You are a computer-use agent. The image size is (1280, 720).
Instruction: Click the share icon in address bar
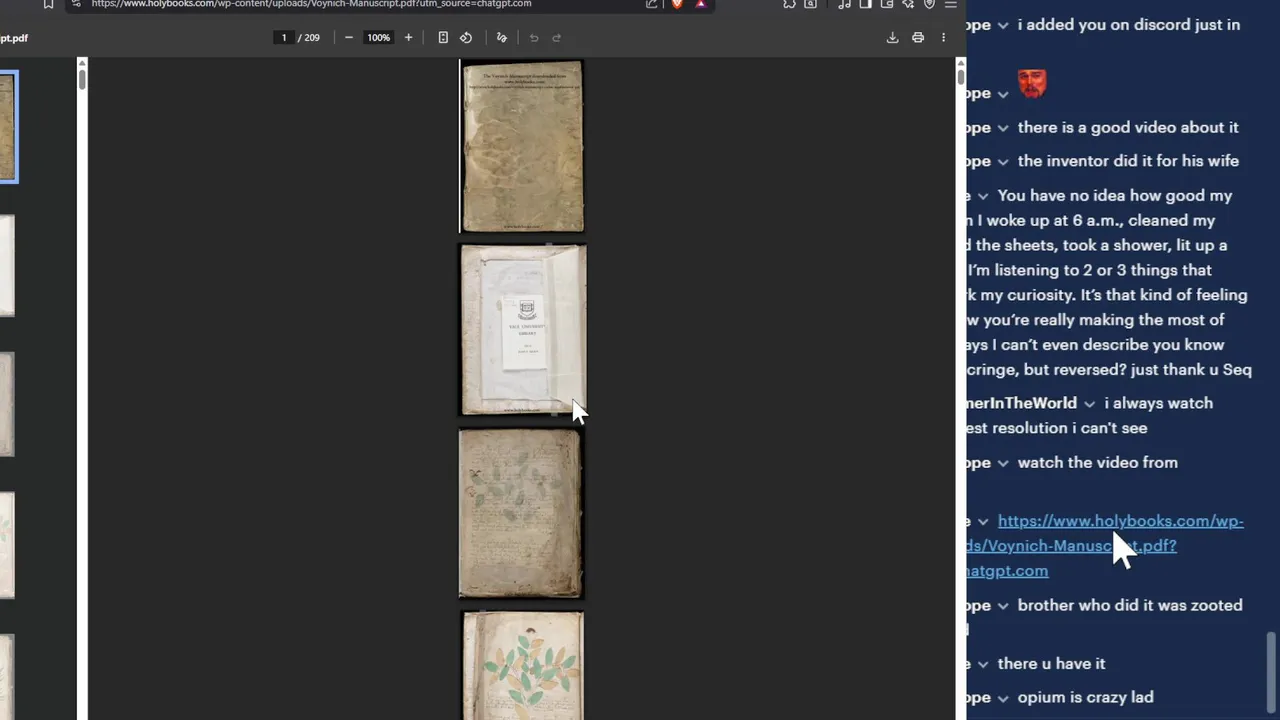point(651,4)
